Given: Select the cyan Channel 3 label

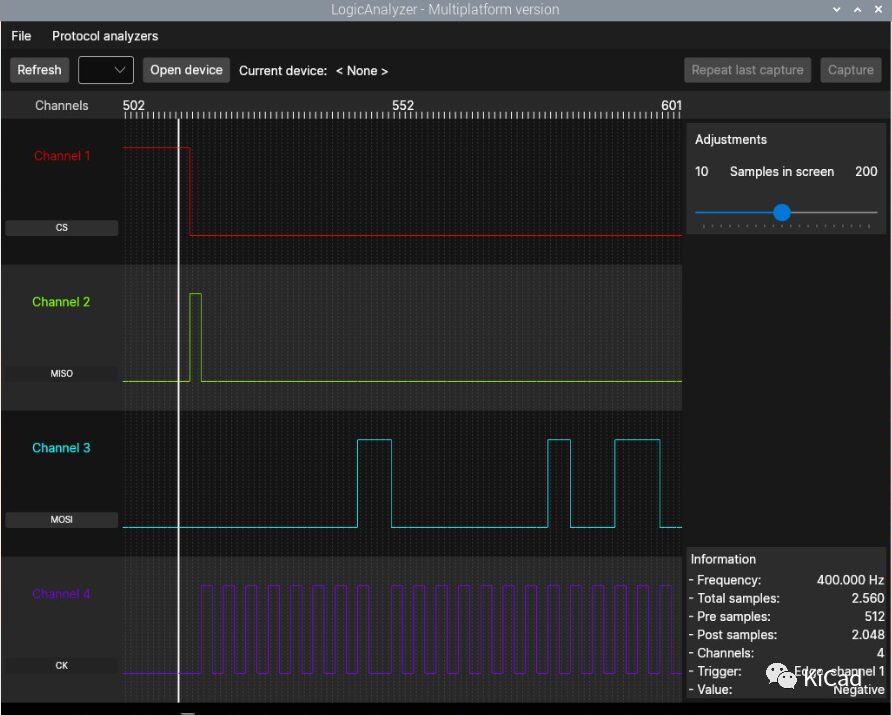Looking at the screenshot, I should point(62,448).
